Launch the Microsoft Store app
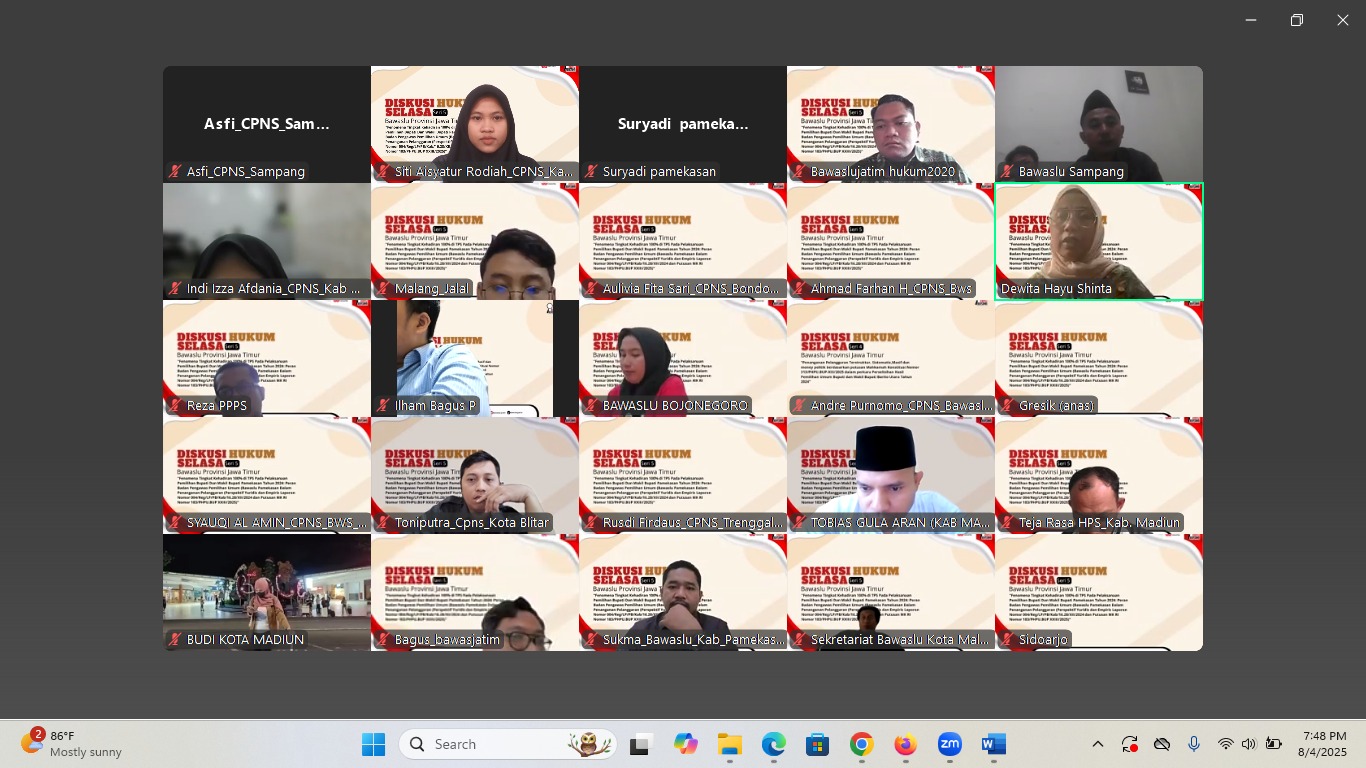The image size is (1366, 768). tap(817, 745)
